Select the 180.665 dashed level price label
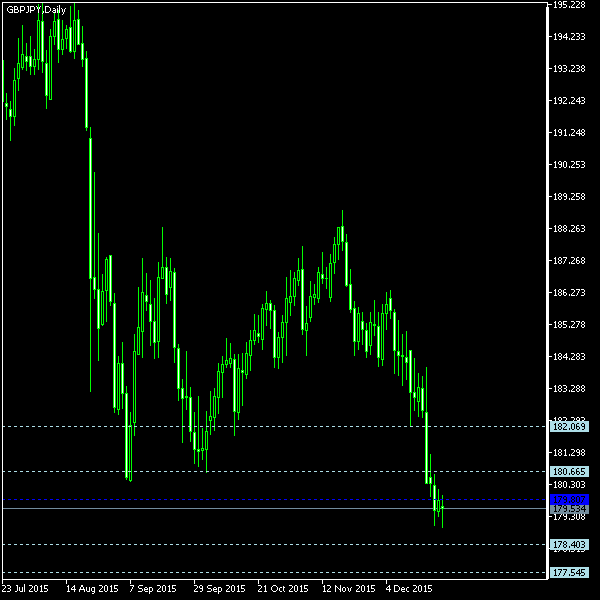This screenshot has height=600, width=600. click(x=569, y=471)
